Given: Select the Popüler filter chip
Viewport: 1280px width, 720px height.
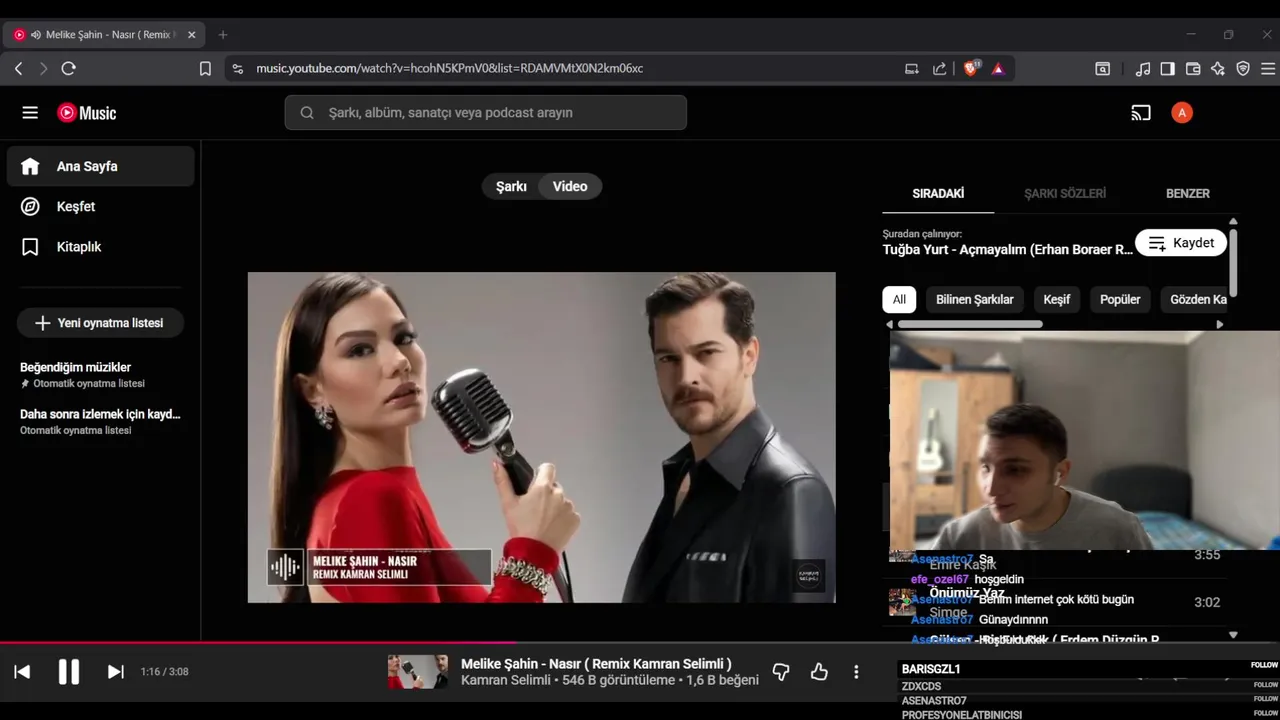Looking at the screenshot, I should pos(1120,299).
